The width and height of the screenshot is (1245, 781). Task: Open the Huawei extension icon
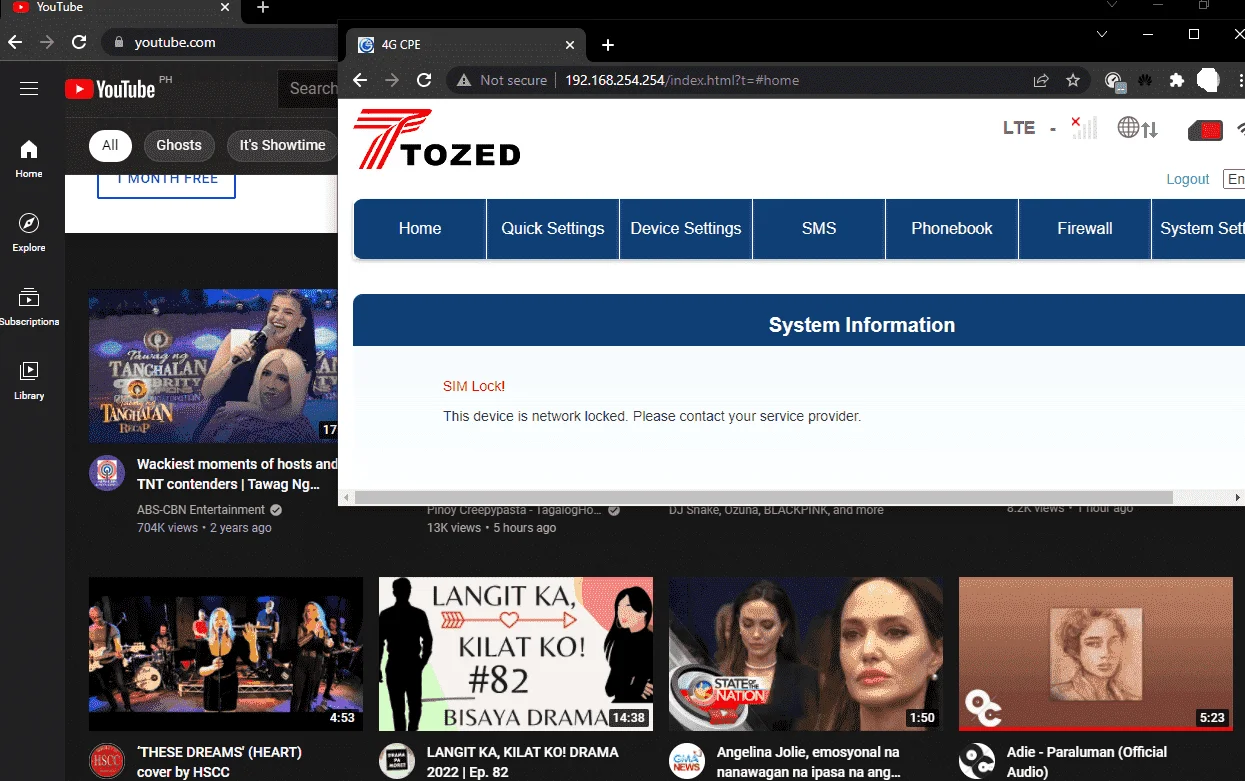tap(1145, 80)
